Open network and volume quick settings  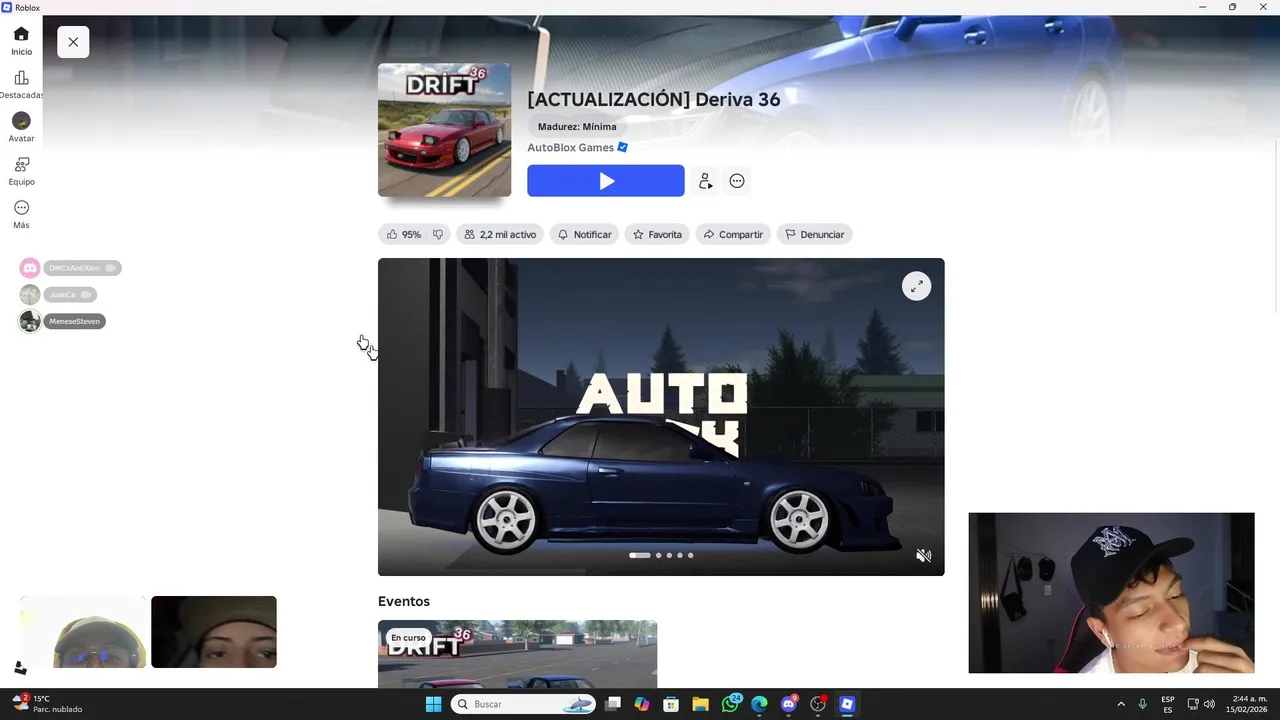click(1203, 704)
